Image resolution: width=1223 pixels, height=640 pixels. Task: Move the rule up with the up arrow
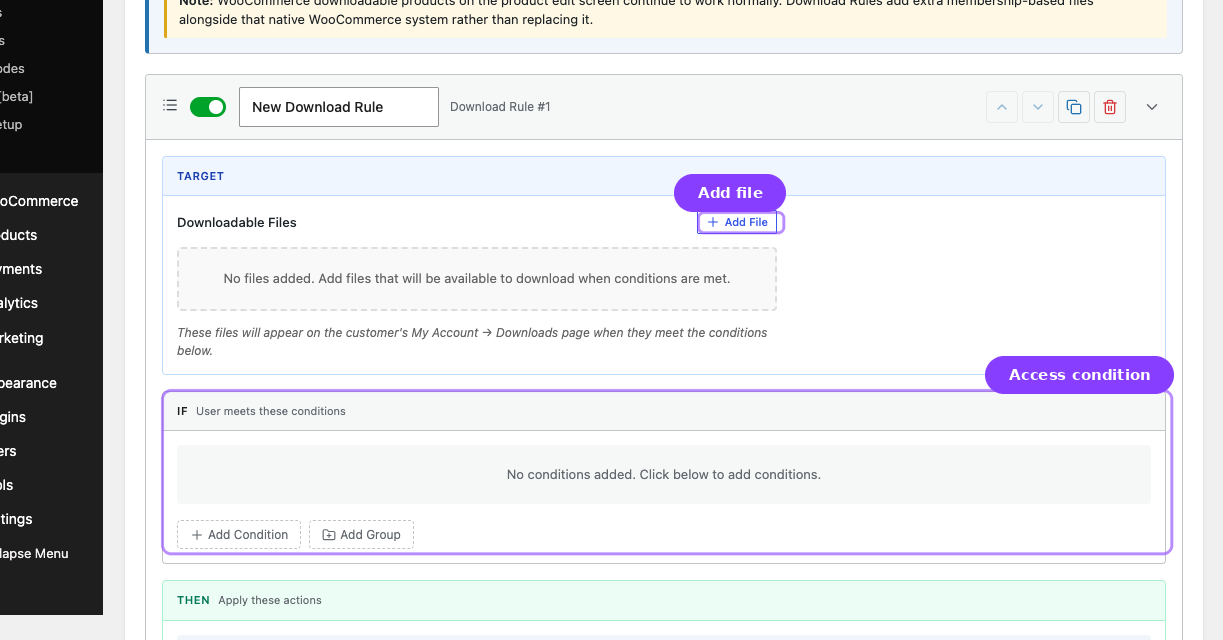[x=1002, y=107]
